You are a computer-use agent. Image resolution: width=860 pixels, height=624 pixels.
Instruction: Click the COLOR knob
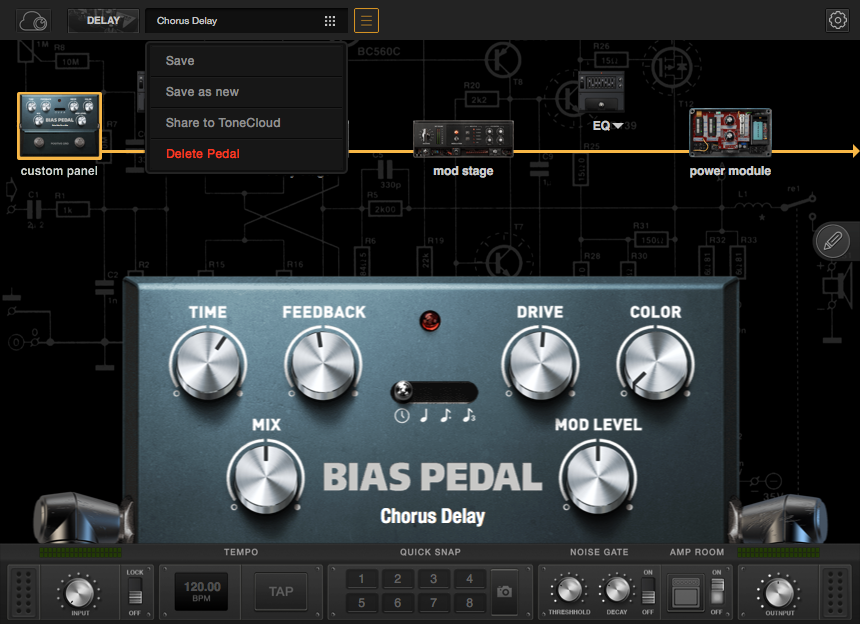pyautogui.click(x=655, y=362)
